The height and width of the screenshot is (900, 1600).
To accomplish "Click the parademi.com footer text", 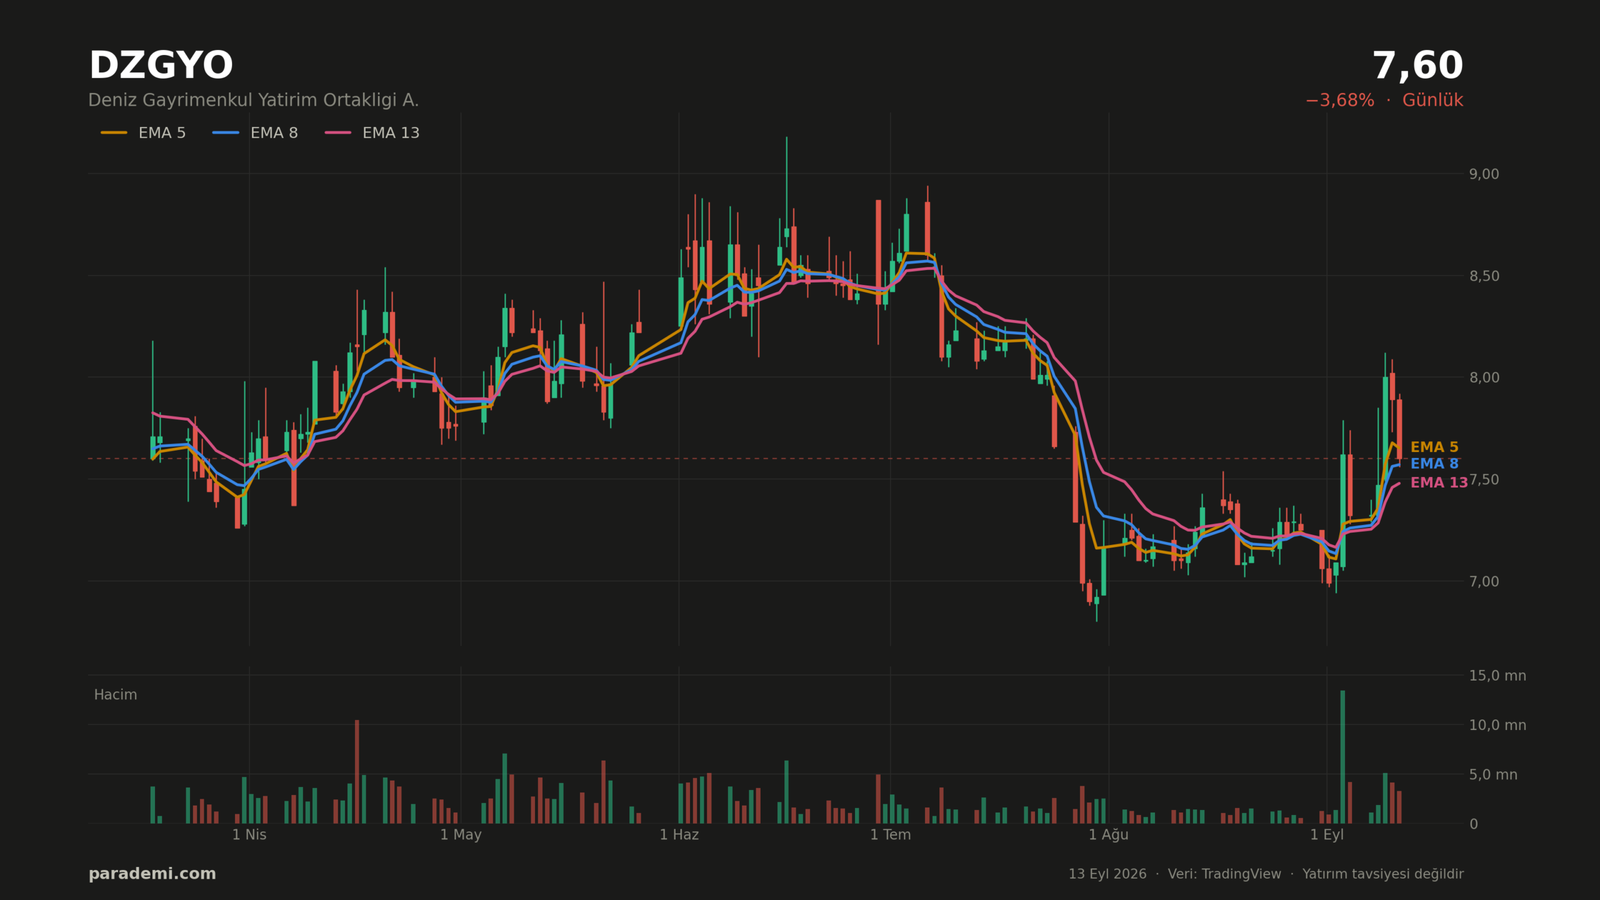I will click(x=152, y=874).
